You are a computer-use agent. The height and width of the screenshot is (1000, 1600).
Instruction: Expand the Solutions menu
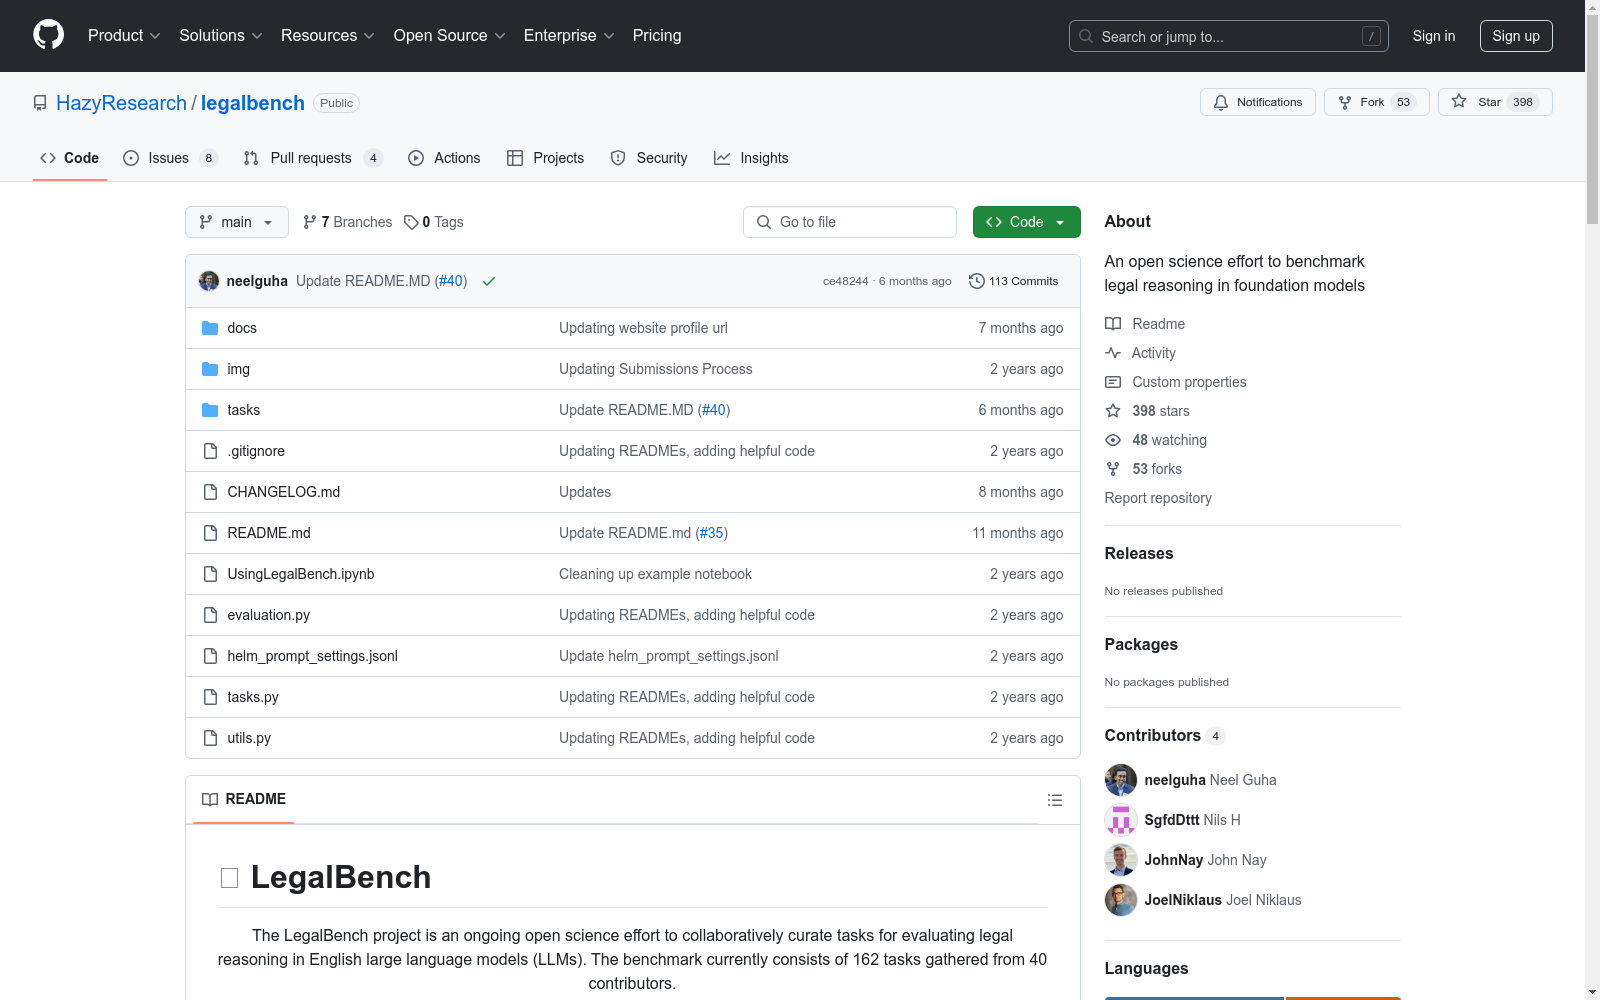tap(221, 35)
